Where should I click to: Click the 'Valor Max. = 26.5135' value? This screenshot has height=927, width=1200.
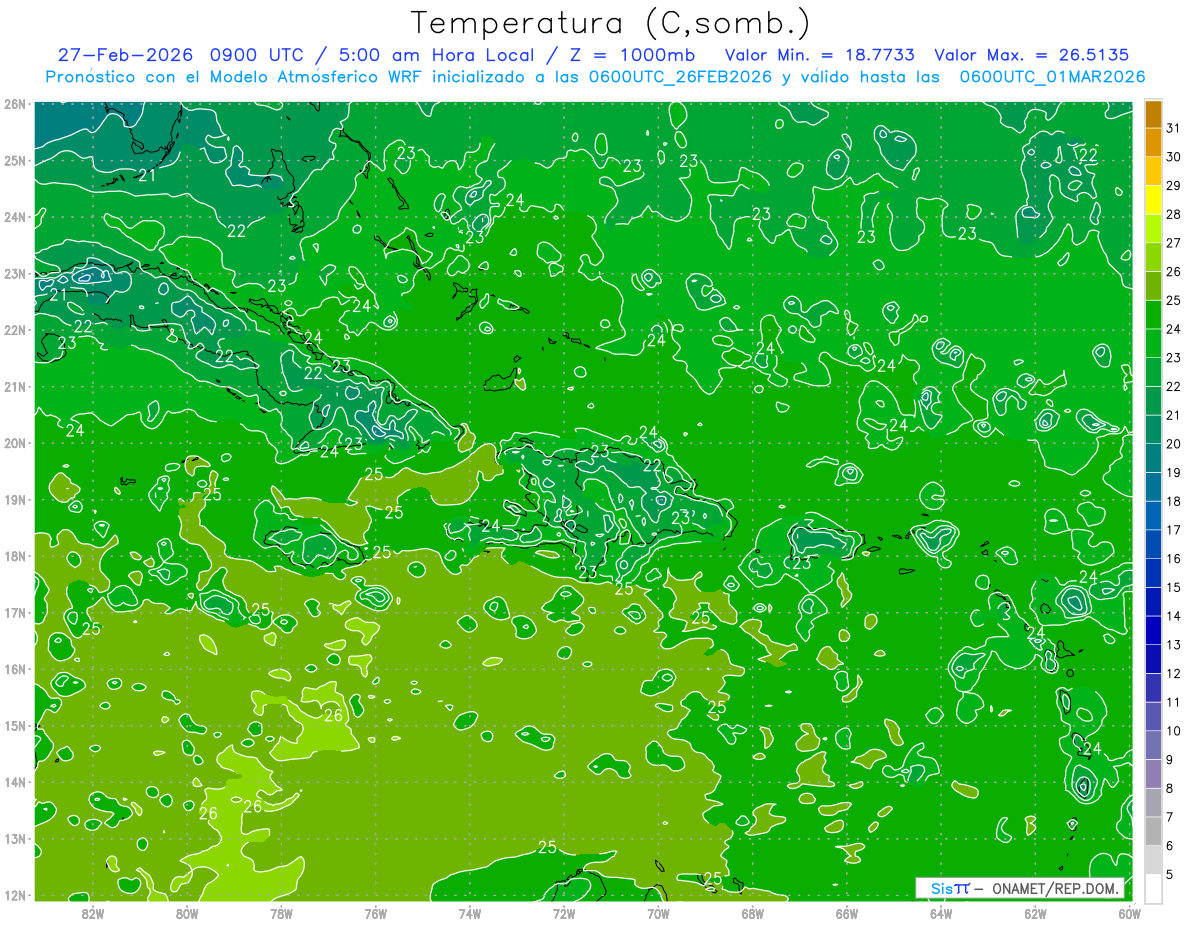(1031, 55)
